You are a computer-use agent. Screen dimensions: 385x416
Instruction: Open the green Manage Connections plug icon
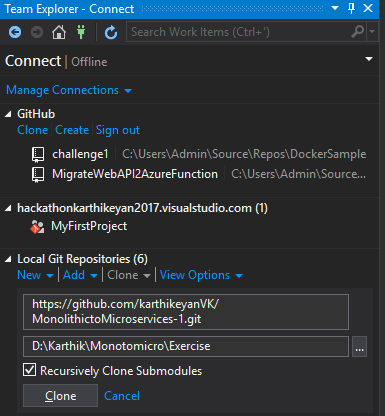pos(81,32)
